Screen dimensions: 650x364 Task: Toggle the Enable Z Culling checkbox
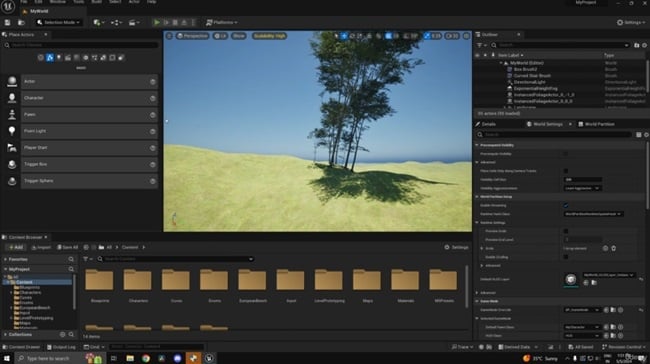[x=566, y=257]
